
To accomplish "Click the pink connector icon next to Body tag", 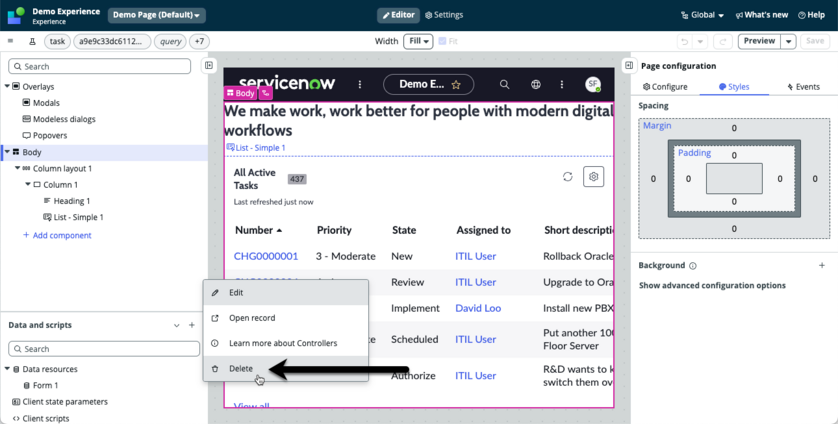I will coord(266,93).
